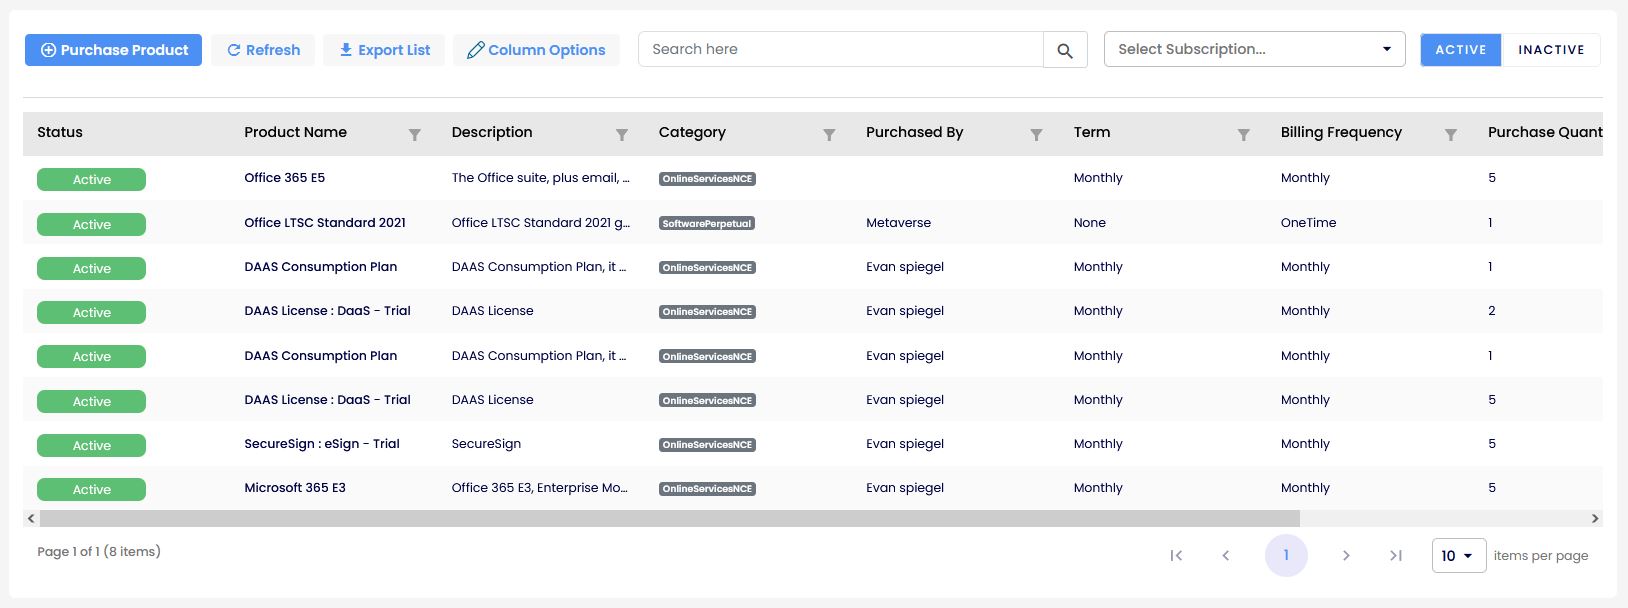Click the SoftwarePerpetual category tag

pyautogui.click(x=707, y=224)
